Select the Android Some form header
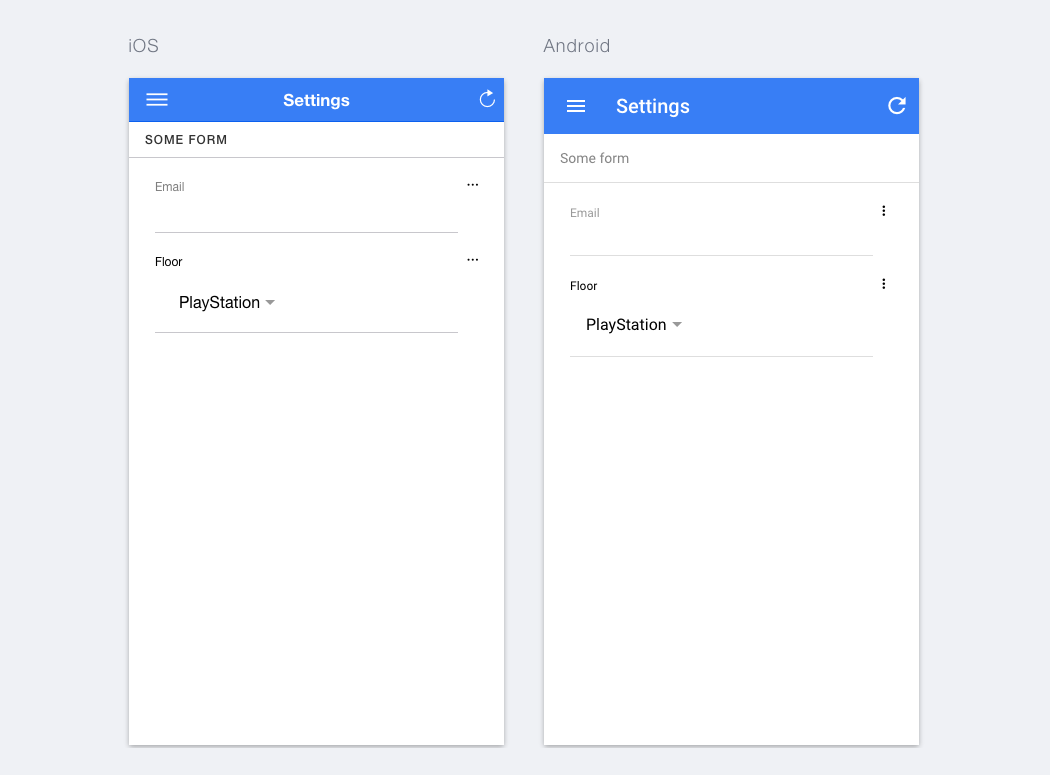Screen dimensions: 1050x775 click(x=594, y=158)
